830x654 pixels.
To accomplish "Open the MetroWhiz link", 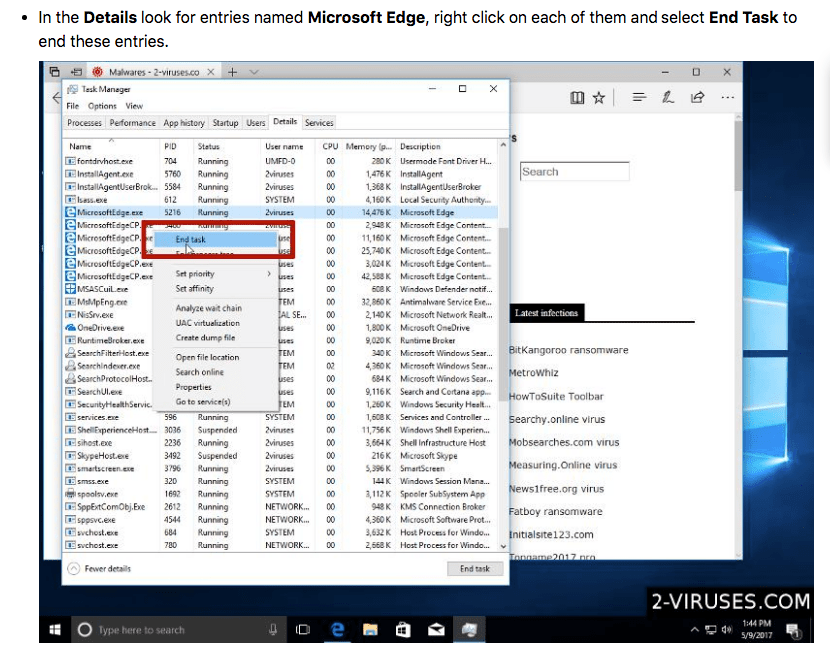I will pyautogui.click(x=534, y=373).
